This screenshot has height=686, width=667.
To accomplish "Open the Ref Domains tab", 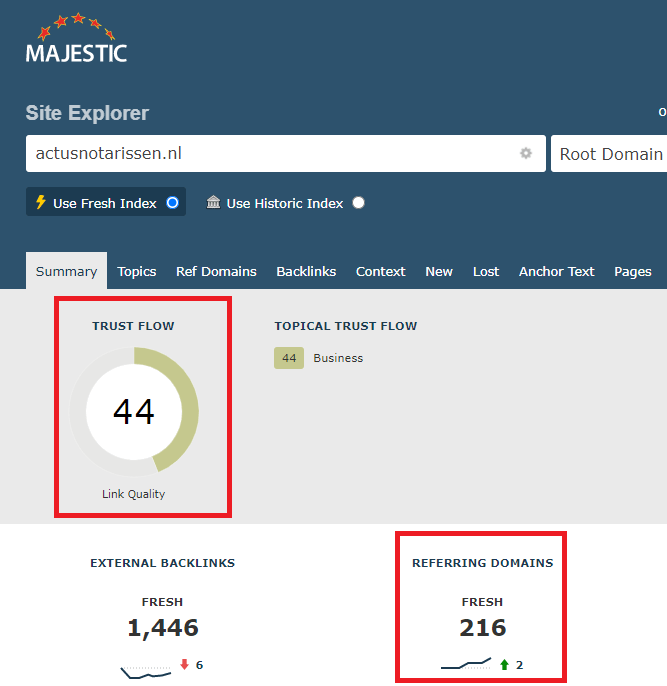I will point(216,271).
